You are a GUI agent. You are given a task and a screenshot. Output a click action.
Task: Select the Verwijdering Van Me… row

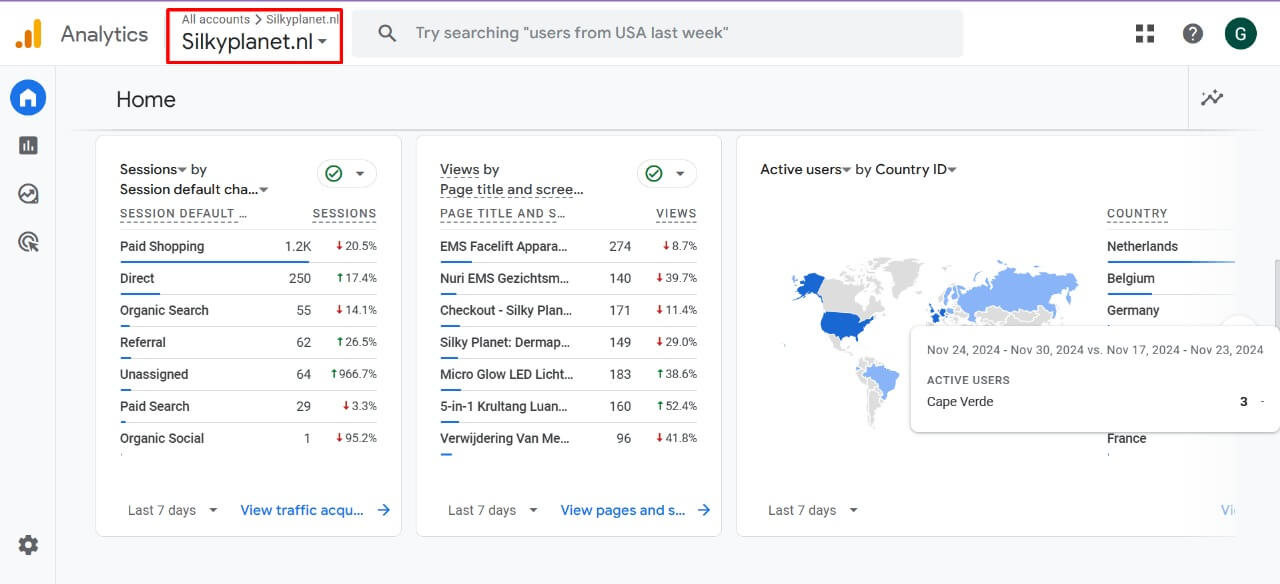pos(568,439)
